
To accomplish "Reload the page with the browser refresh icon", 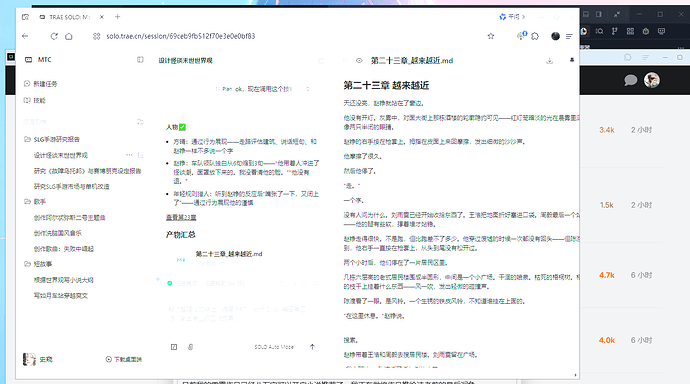I will pos(54,36).
